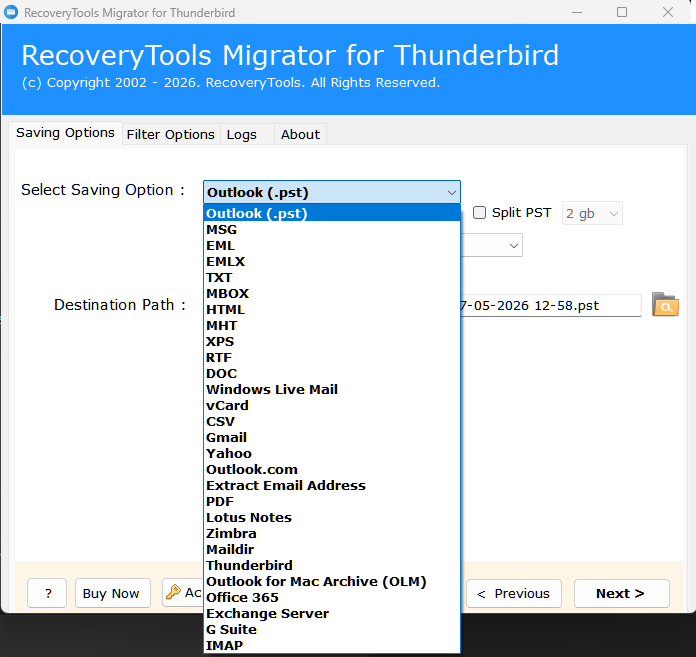
Task: Pick Yahoo from the list
Action: coord(332,453)
